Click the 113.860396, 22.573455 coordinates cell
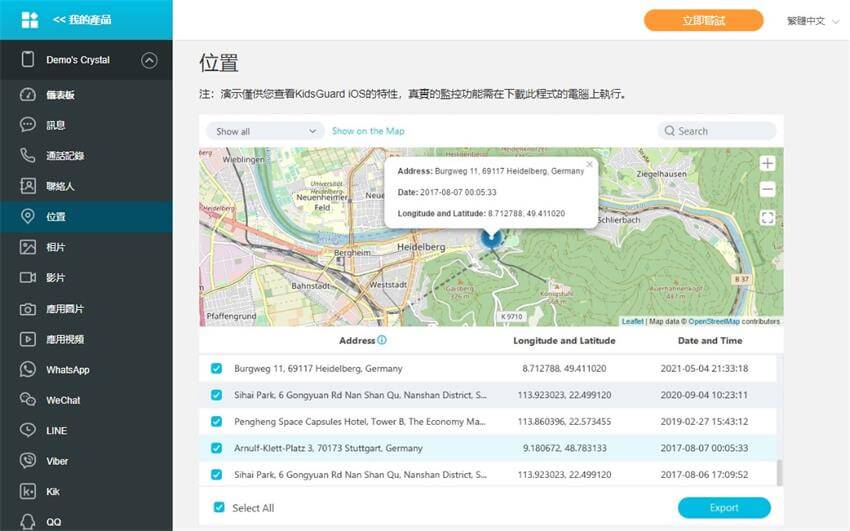850x531 pixels. coord(564,422)
